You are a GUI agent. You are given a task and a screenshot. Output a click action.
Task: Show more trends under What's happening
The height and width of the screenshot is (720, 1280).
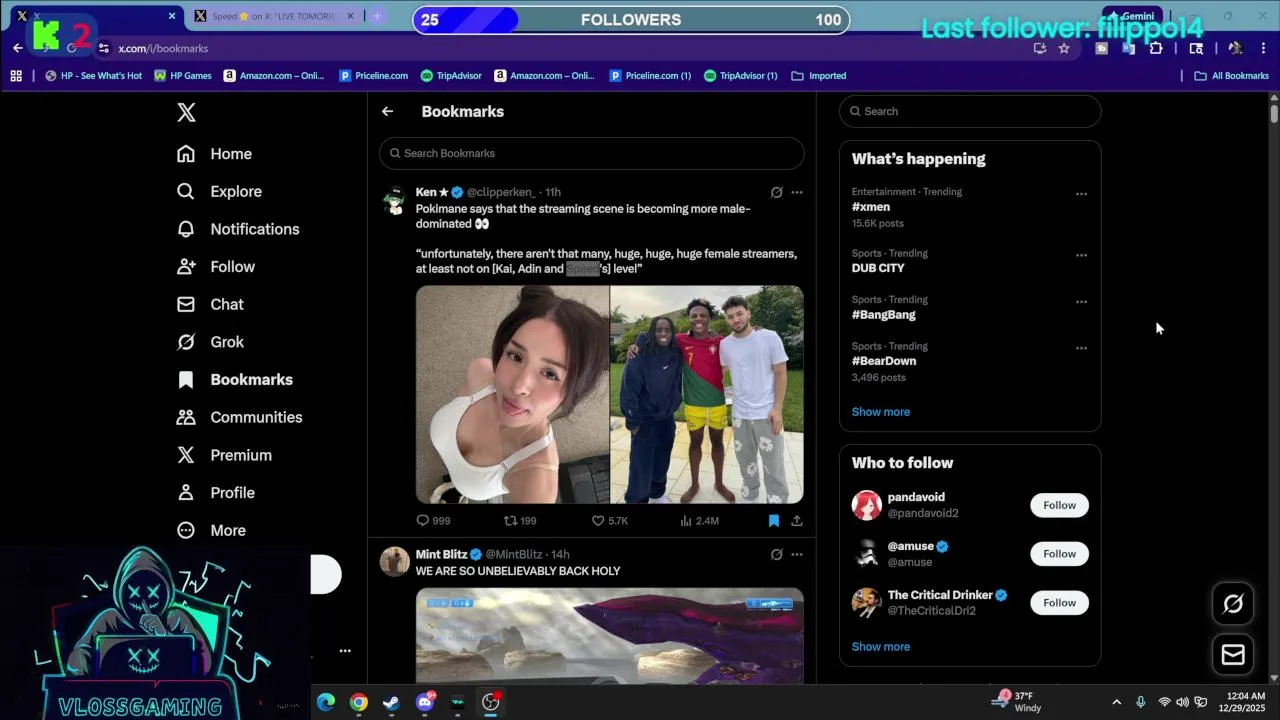(x=881, y=412)
